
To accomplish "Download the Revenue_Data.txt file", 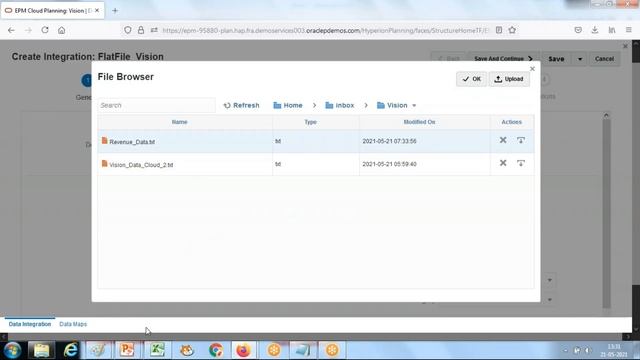I will click(521, 140).
